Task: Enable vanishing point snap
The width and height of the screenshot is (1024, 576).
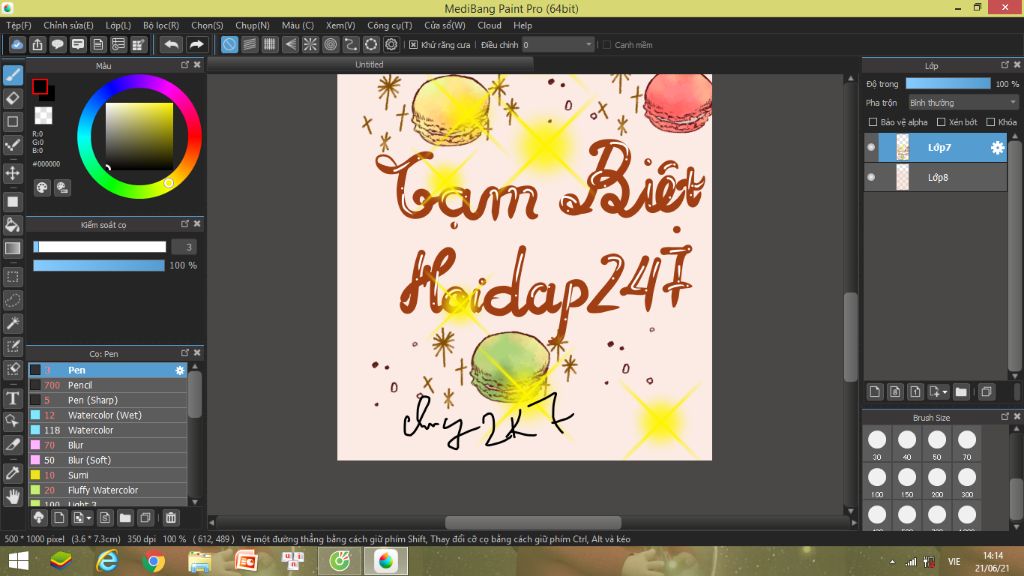Action: tap(290, 44)
